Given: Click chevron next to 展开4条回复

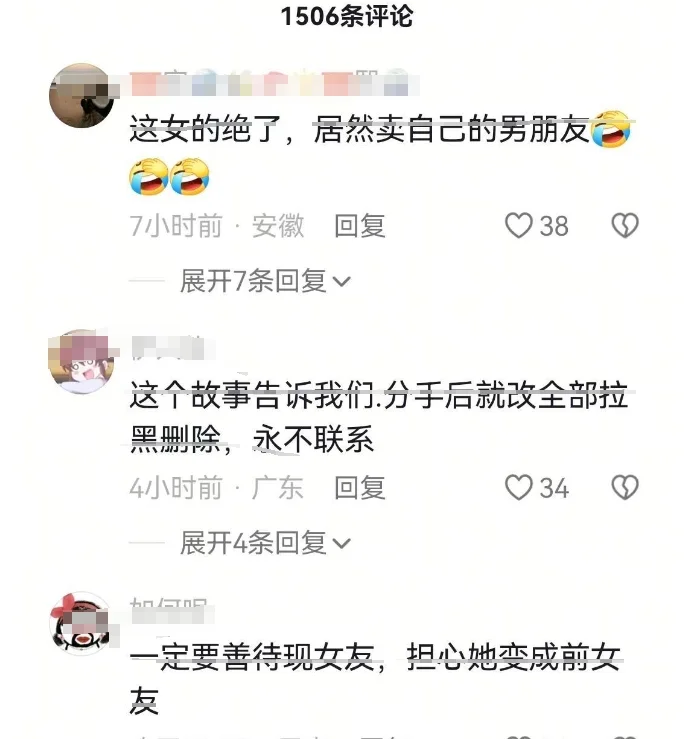Looking at the screenshot, I should (x=341, y=544).
